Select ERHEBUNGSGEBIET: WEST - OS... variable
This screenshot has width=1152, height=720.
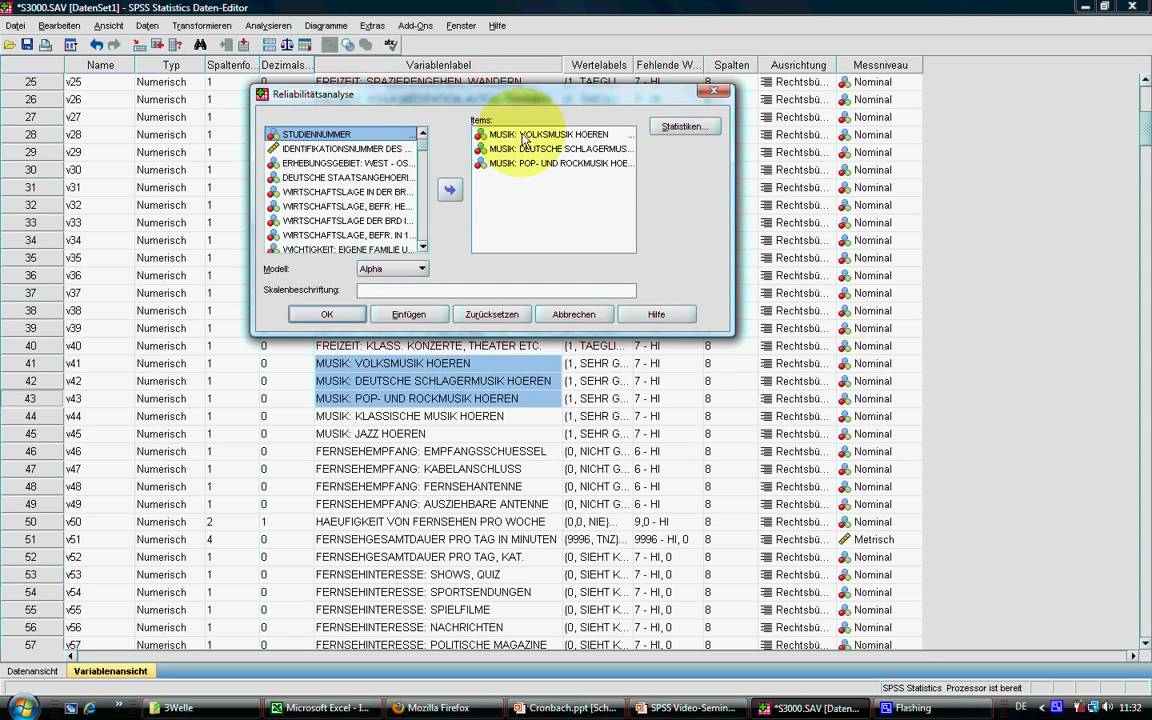click(341, 163)
